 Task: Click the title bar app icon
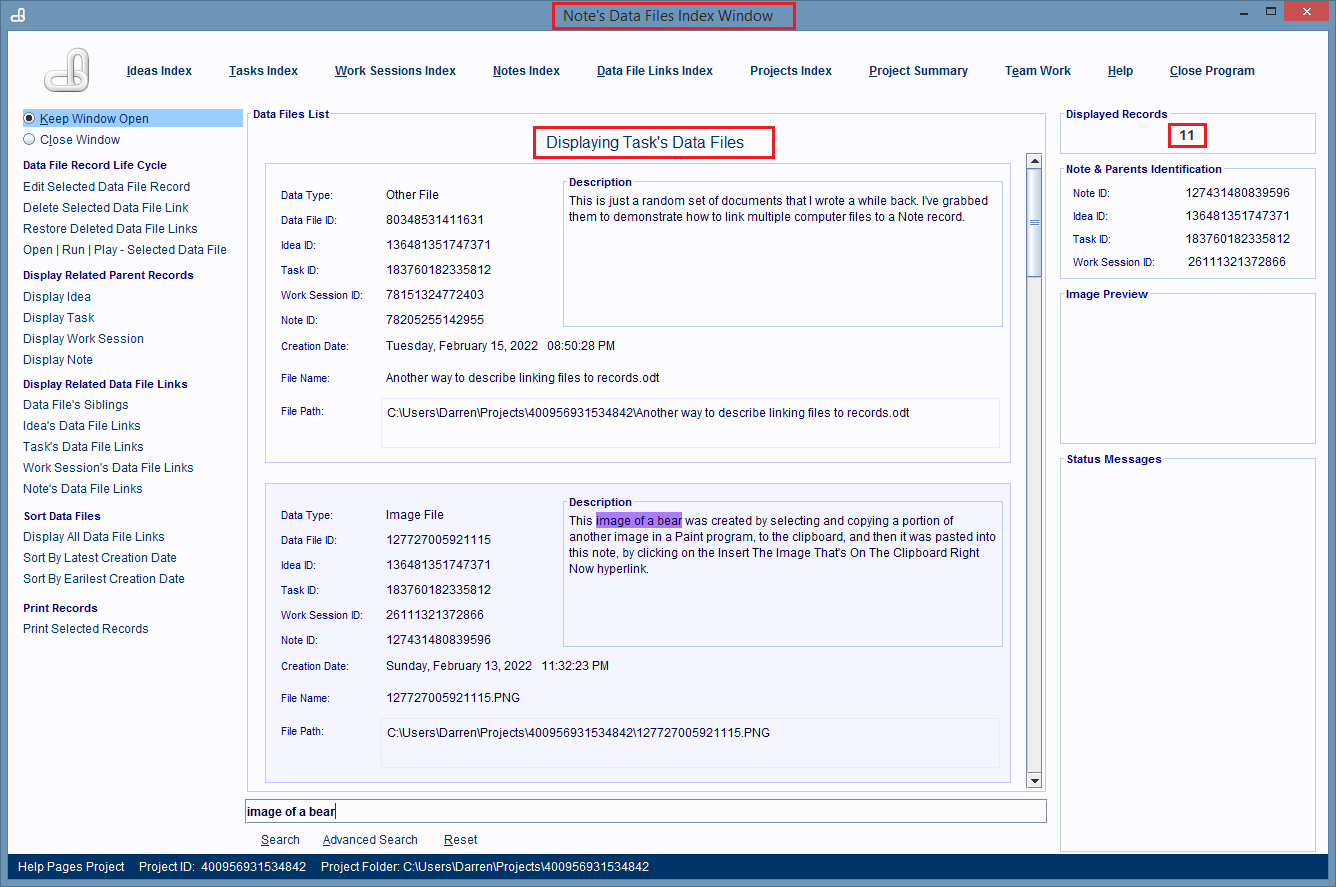point(17,15)
